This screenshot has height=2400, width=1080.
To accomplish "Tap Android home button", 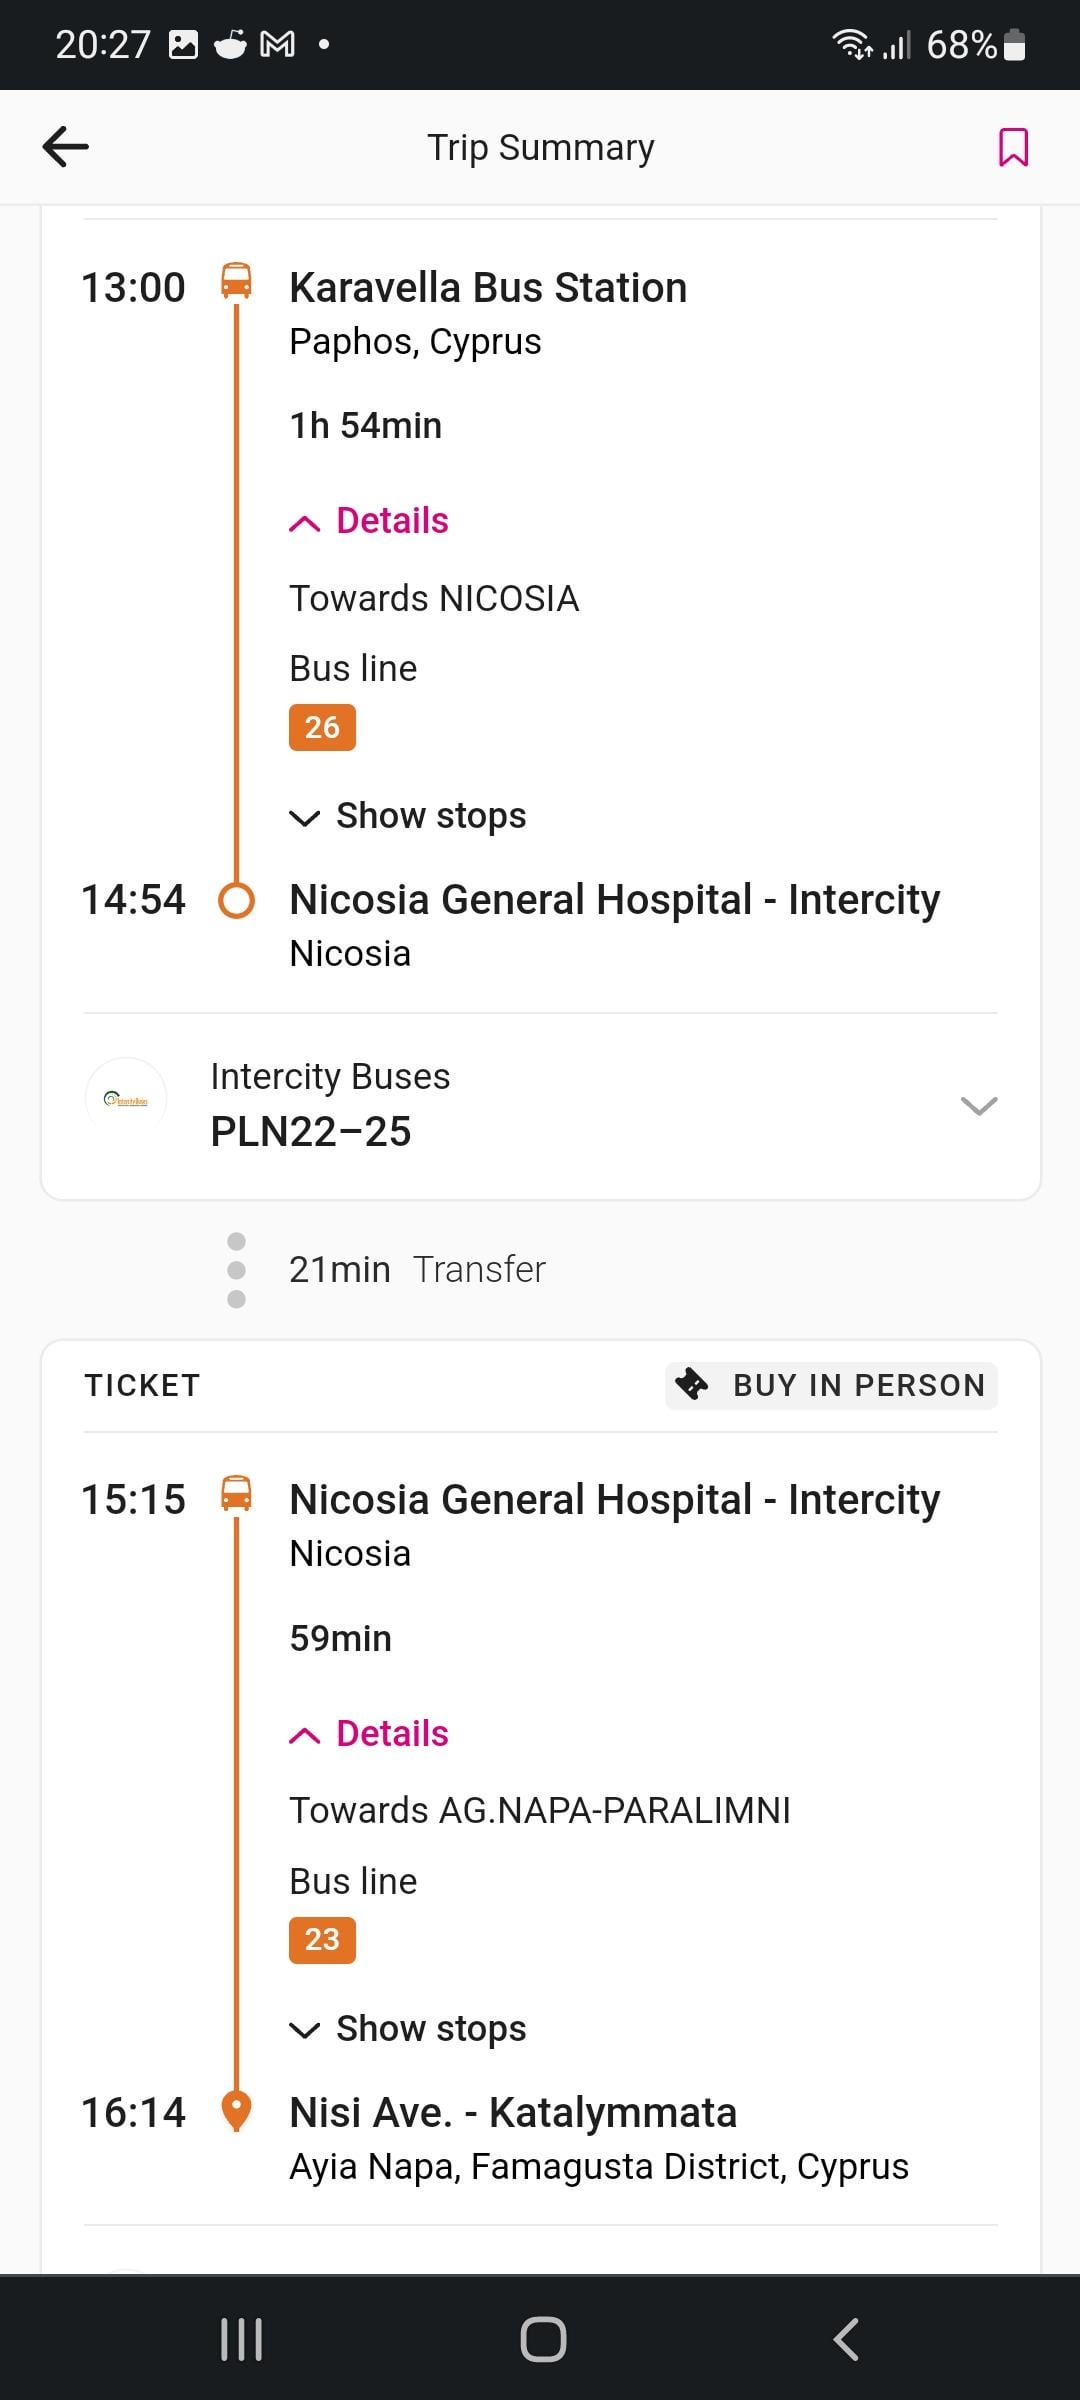I will pyautogui.click(x=543, y=2339).
